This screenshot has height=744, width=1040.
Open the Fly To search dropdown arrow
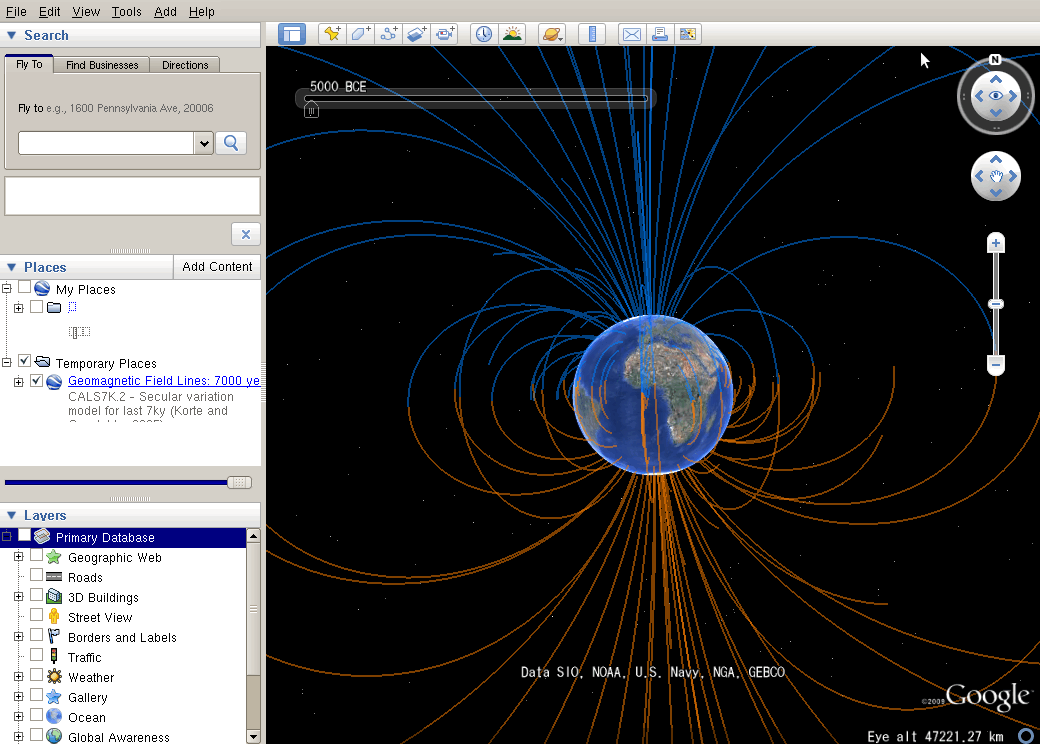[x=204, y=143]
